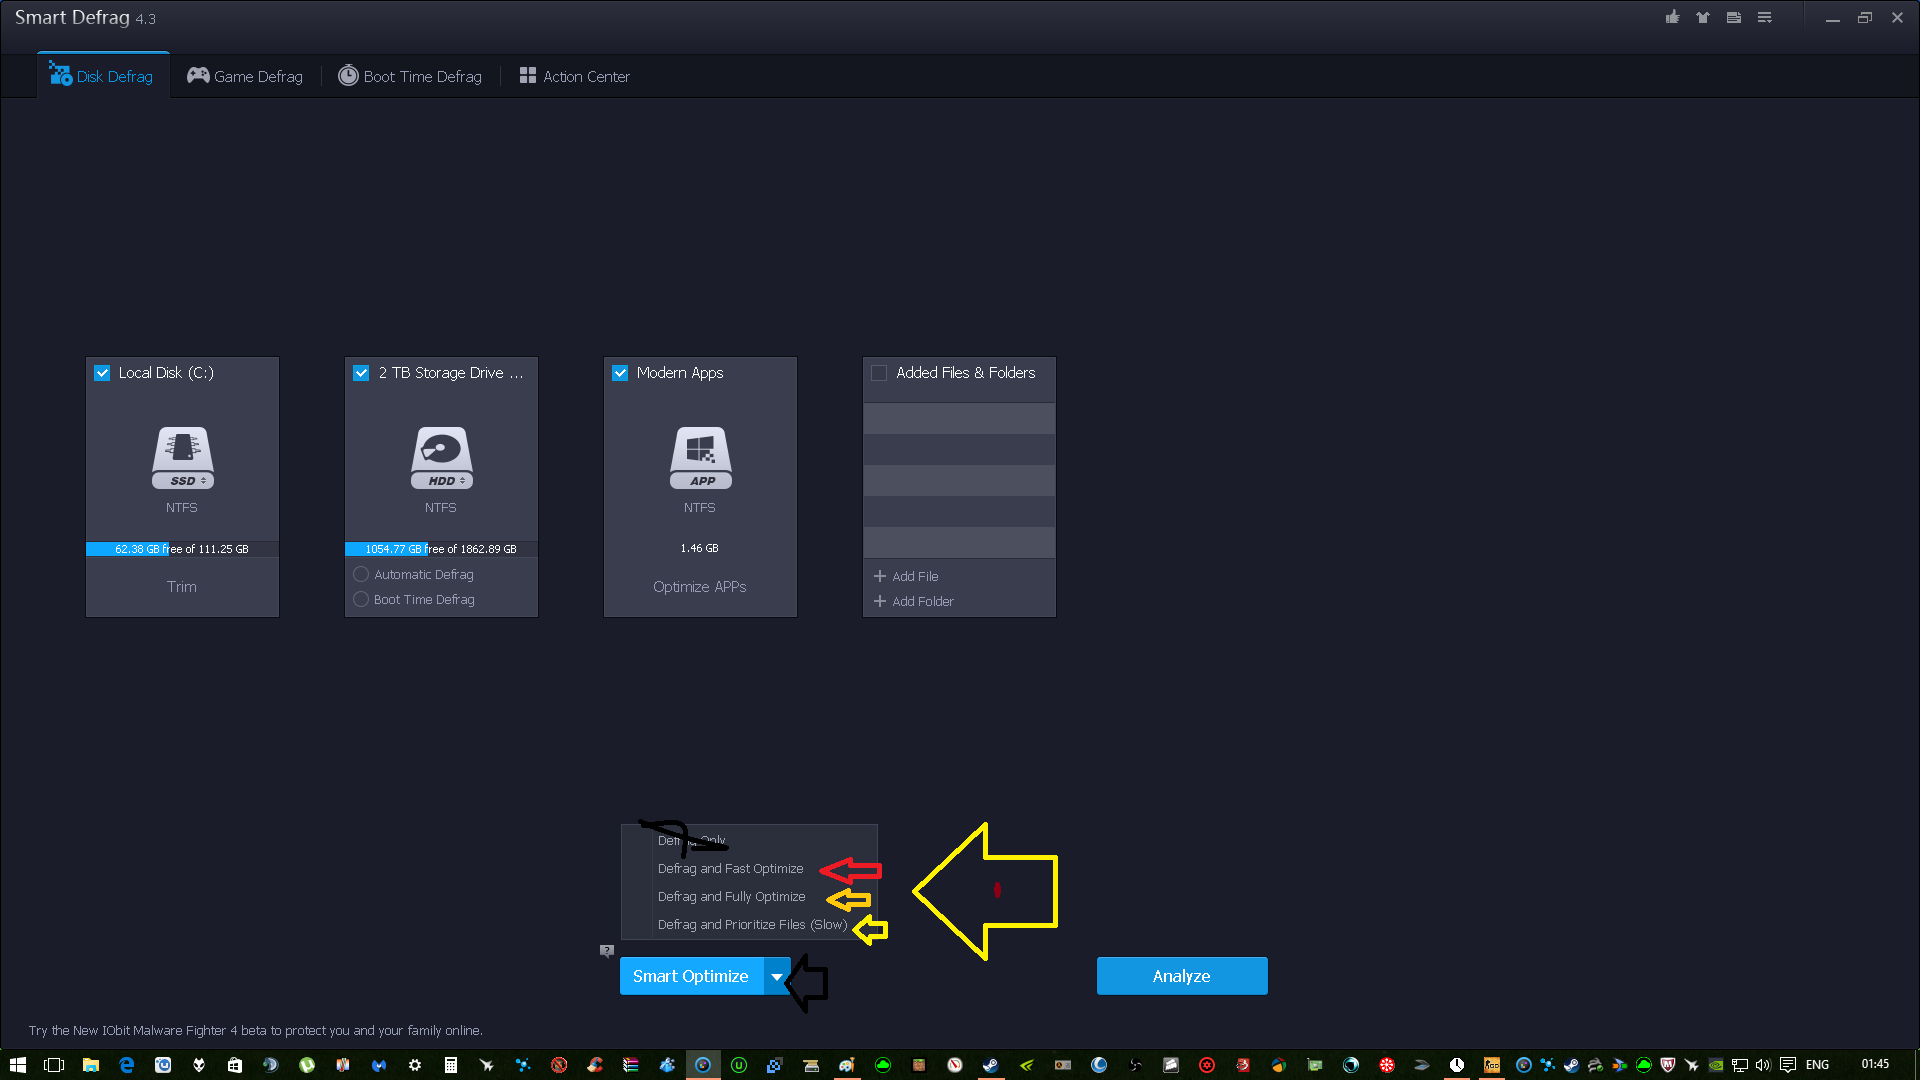
Task: Click the small help question icon near Smart Optimize
Action: pos(606,950)
